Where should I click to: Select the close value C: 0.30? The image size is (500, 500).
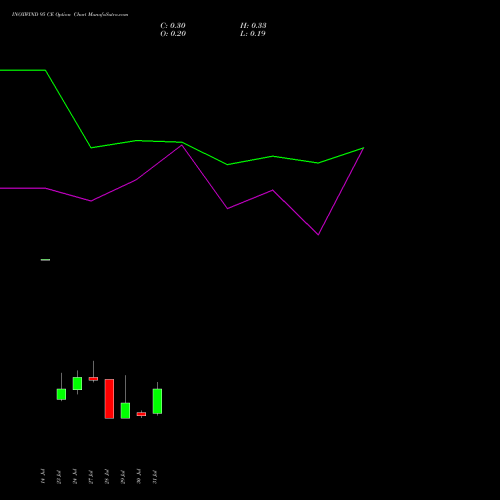click(x=173, y=26)
